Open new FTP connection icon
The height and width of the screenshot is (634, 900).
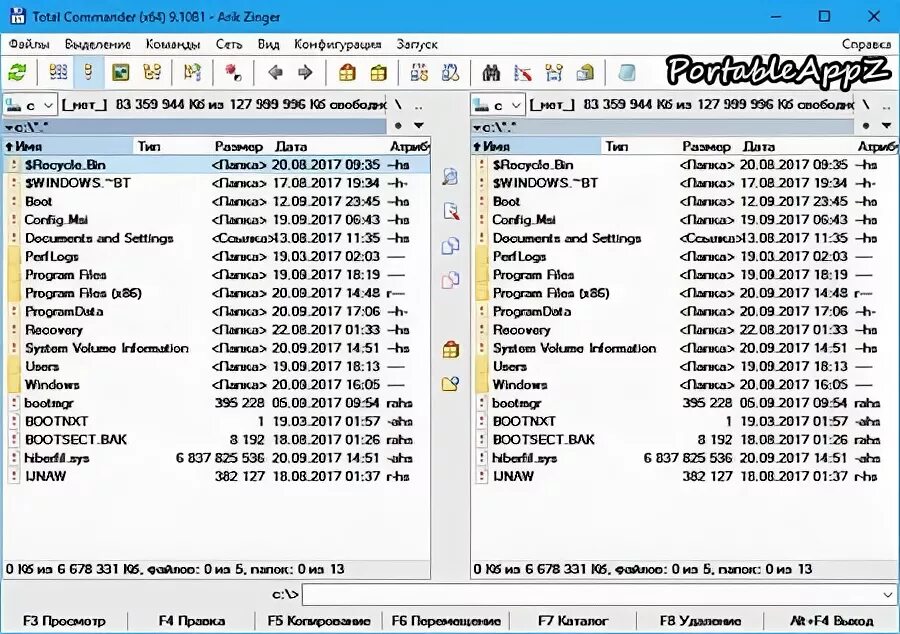point(451,72)
